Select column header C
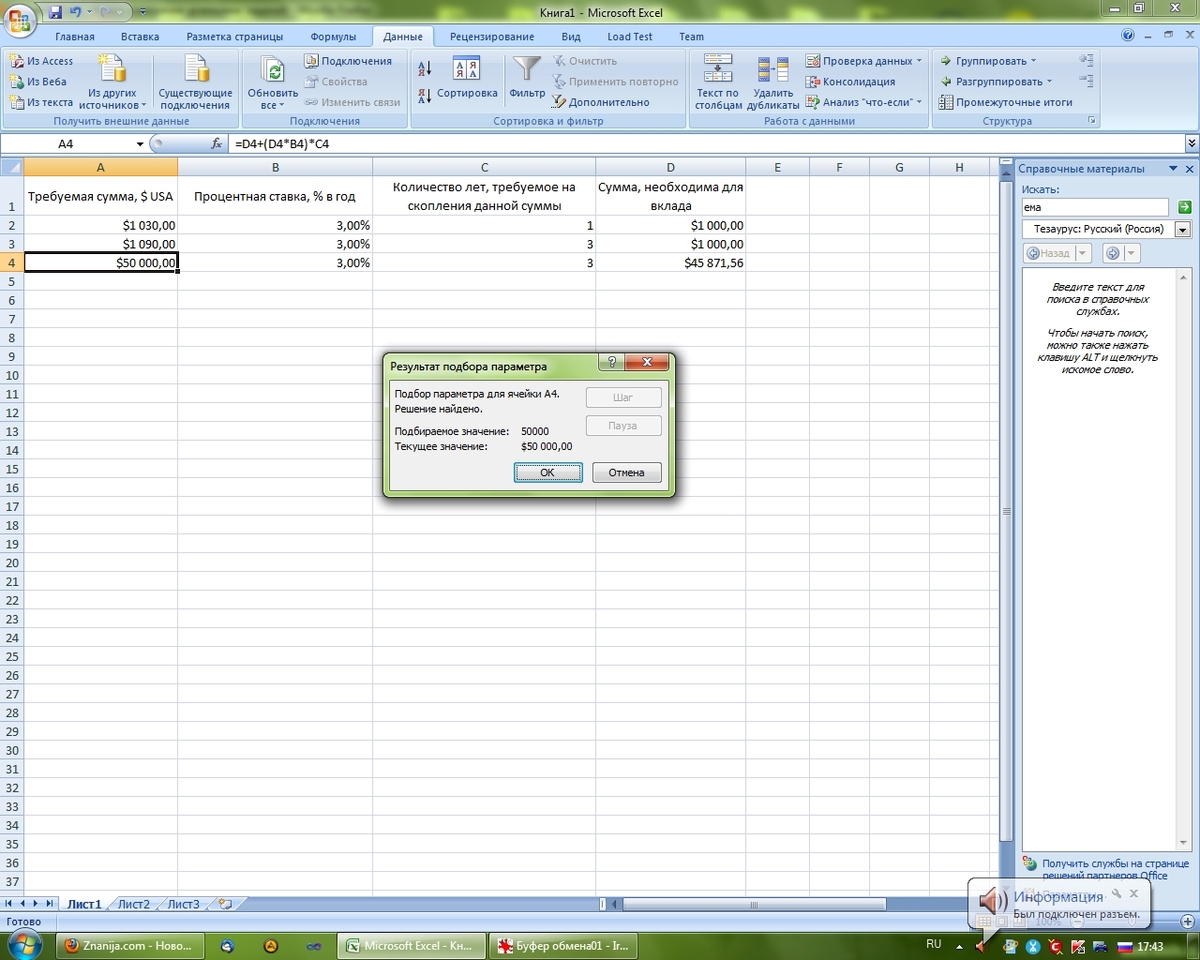Image resolution: width=1200 pixels, height=960 pixels. click(484, 167)
